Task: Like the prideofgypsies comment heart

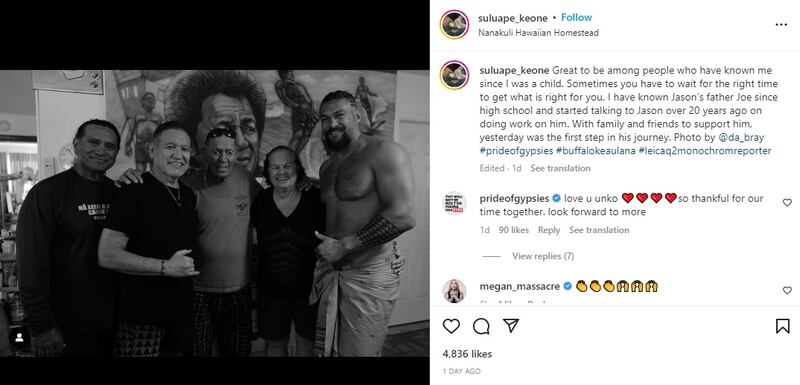Action: 787,202
